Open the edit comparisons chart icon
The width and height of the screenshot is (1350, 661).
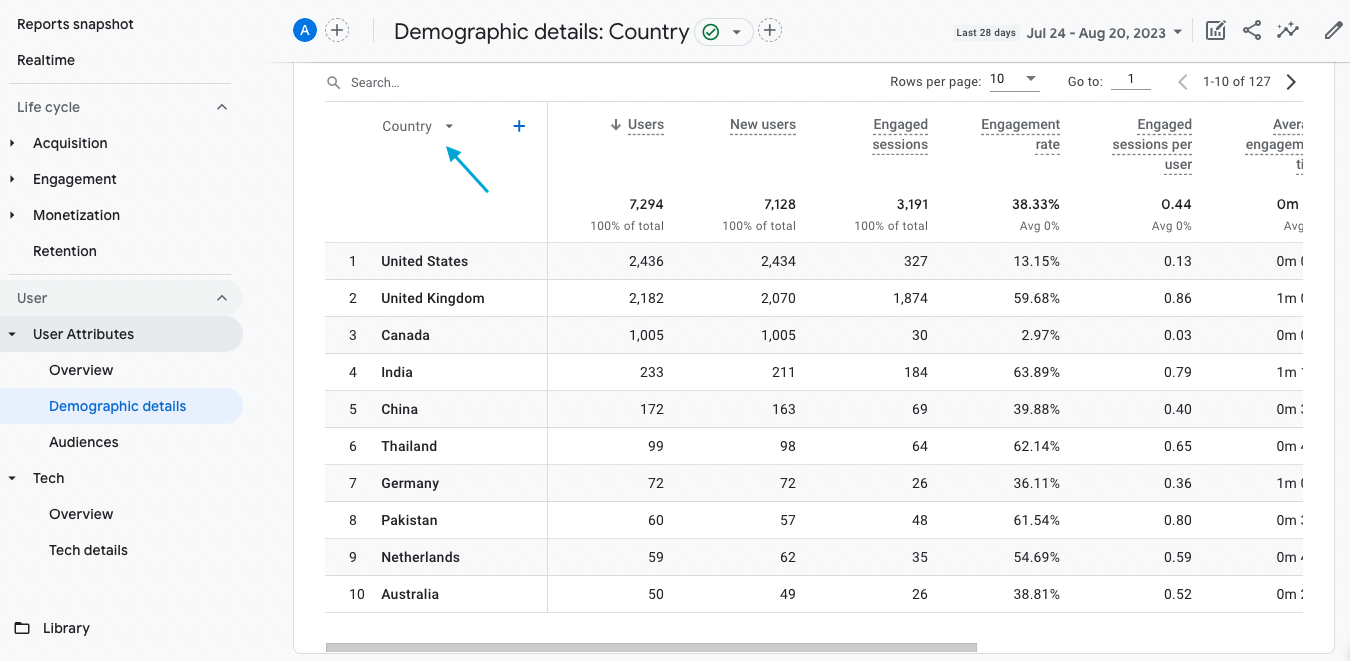click(1215, 31)
